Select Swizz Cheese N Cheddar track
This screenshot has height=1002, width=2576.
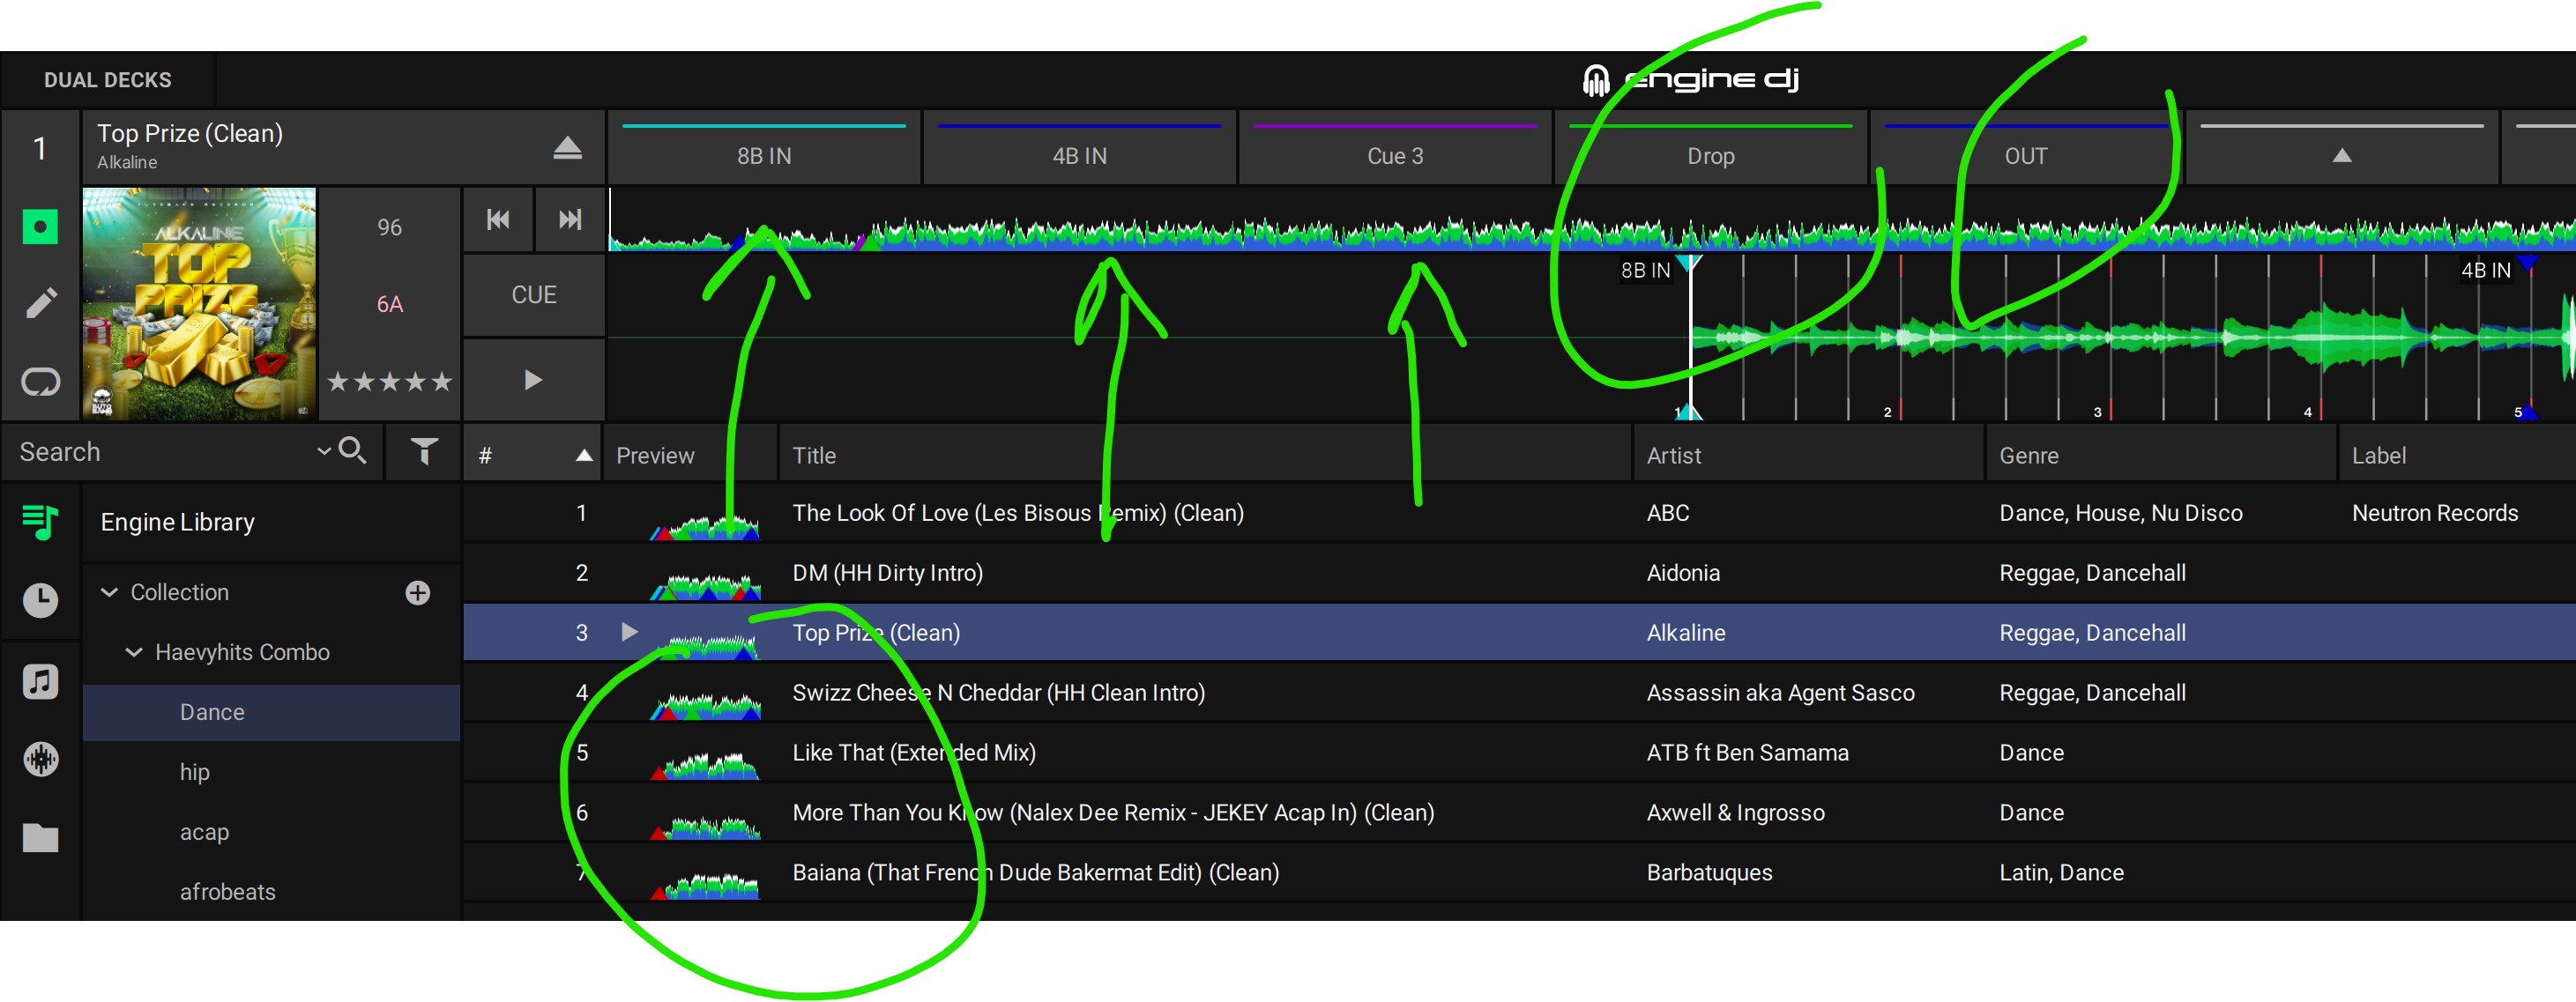pos(1519,693)
